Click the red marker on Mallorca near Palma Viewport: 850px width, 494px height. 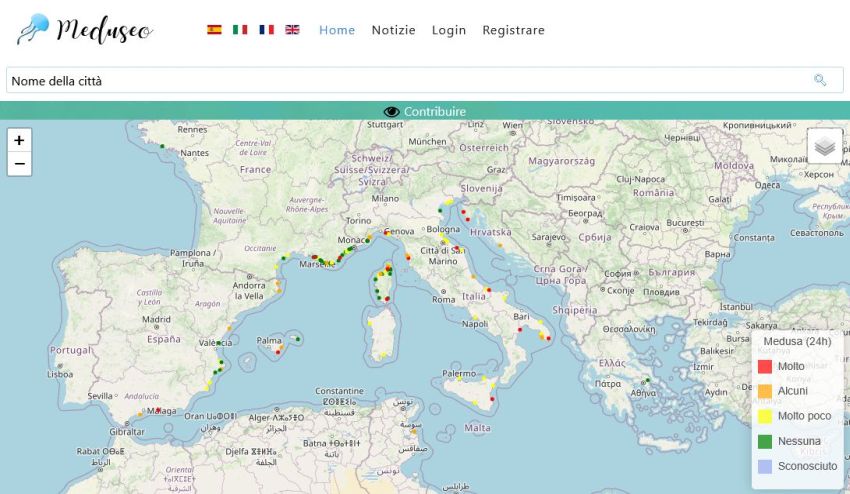click(278, 352)
